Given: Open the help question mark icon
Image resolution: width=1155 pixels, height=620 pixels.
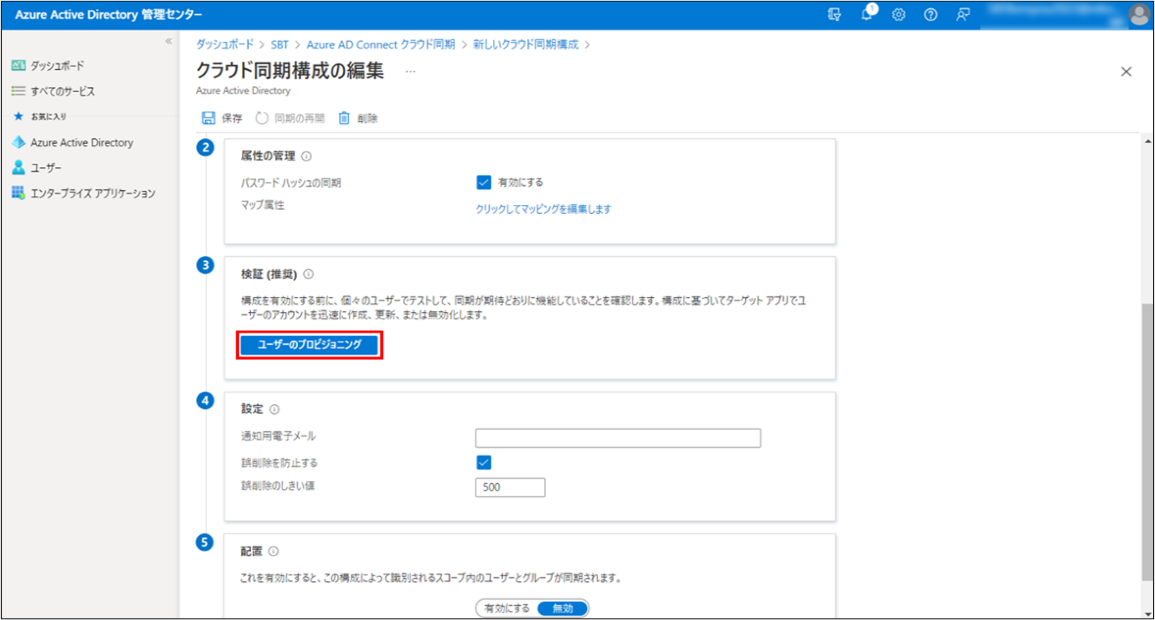Looking at the screenshot, I should tap(931, 15).
